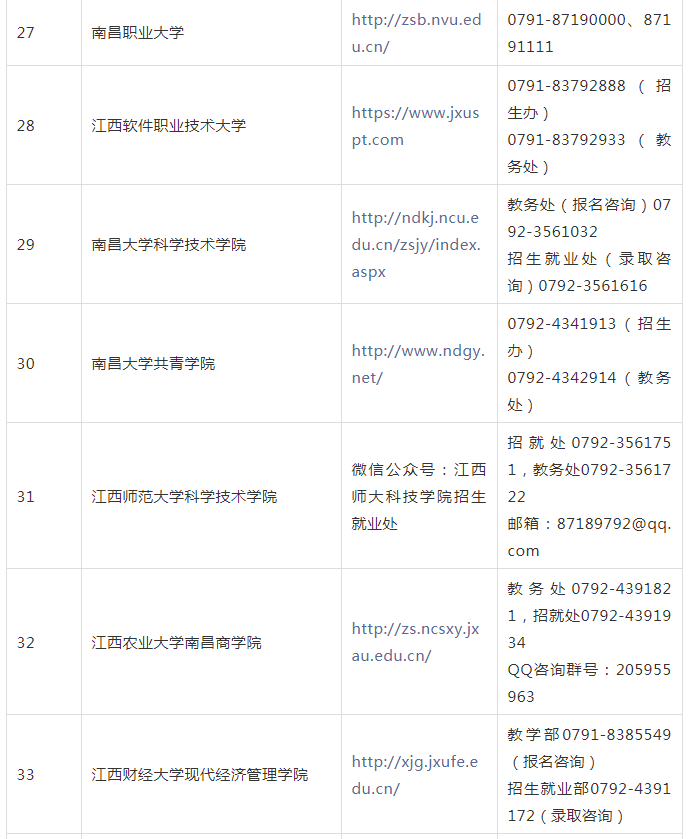Click phone number 0791-87190000 for 南昌职业大学
688x839 pixels.
567,20
